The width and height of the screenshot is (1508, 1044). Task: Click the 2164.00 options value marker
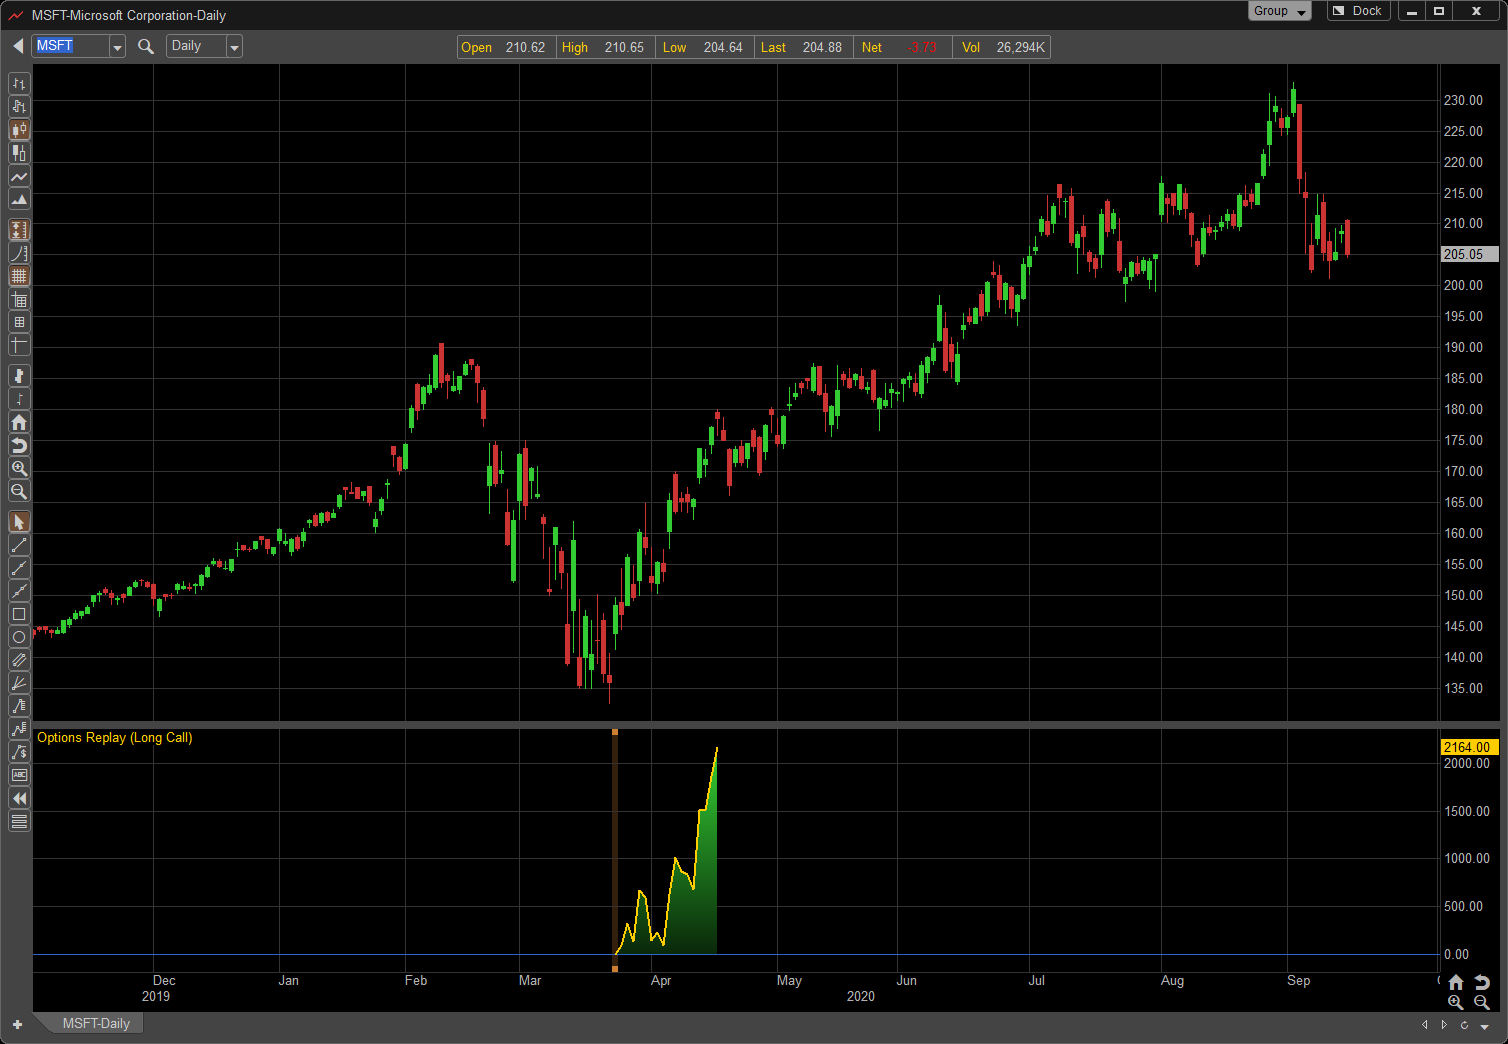click(x=1469, y=747)
